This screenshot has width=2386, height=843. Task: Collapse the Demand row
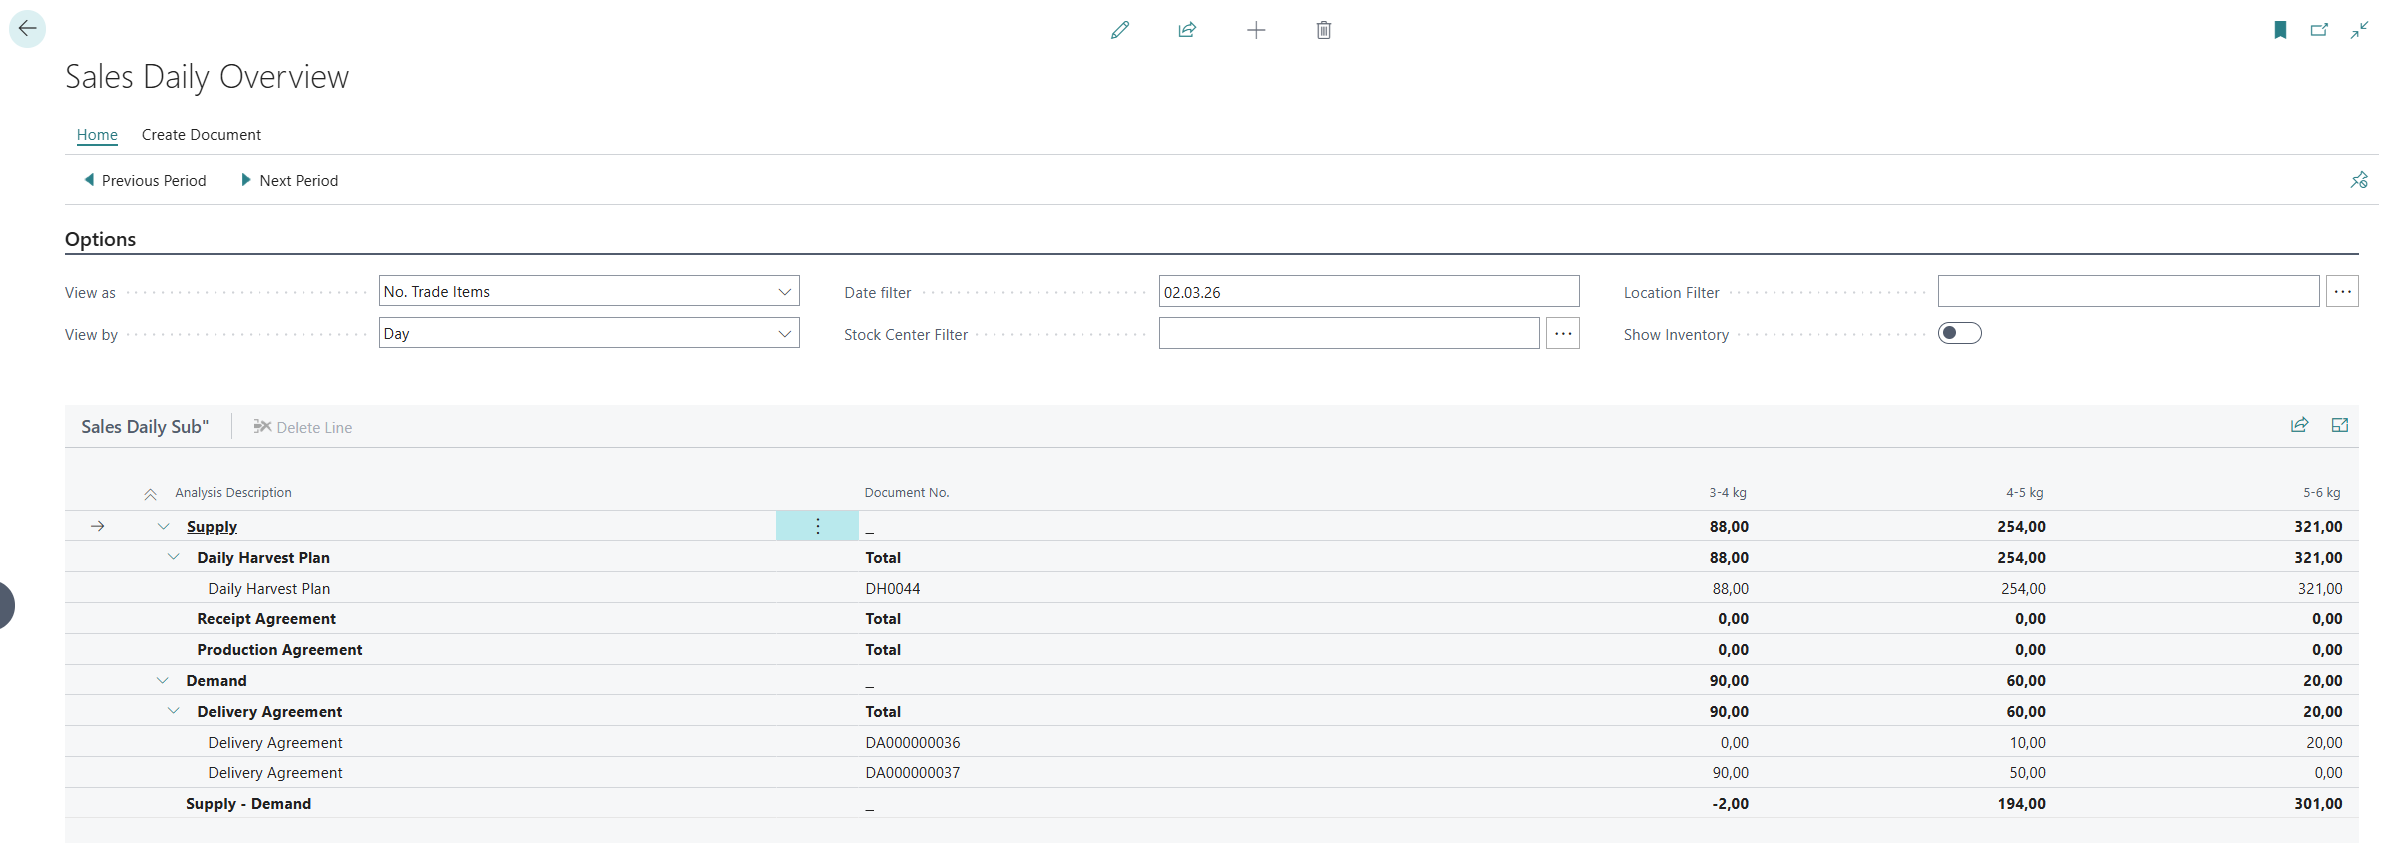[163, 681]
